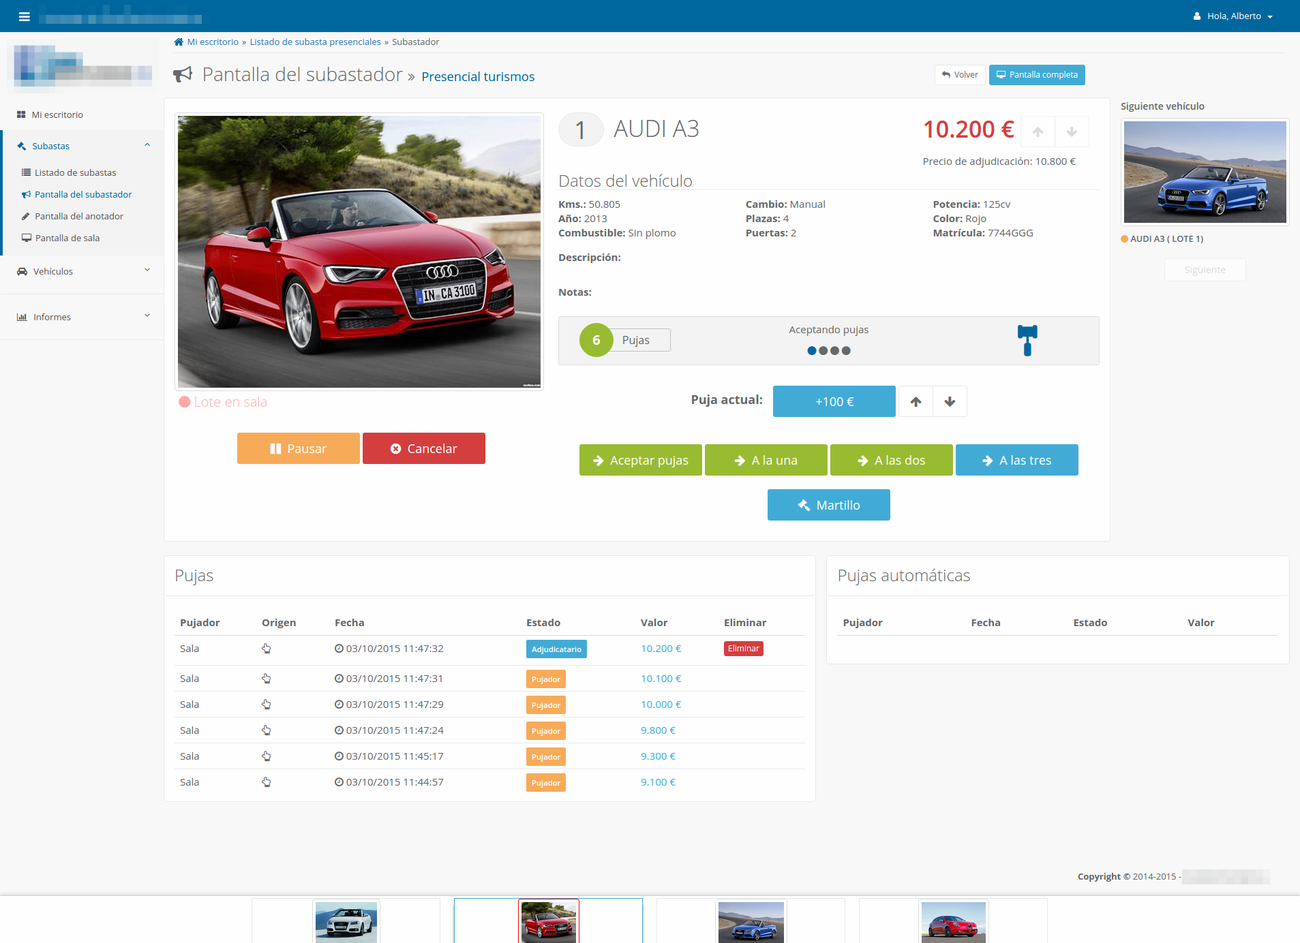Click the clock icon on the 11:47:32 bid

click(337, 648)
